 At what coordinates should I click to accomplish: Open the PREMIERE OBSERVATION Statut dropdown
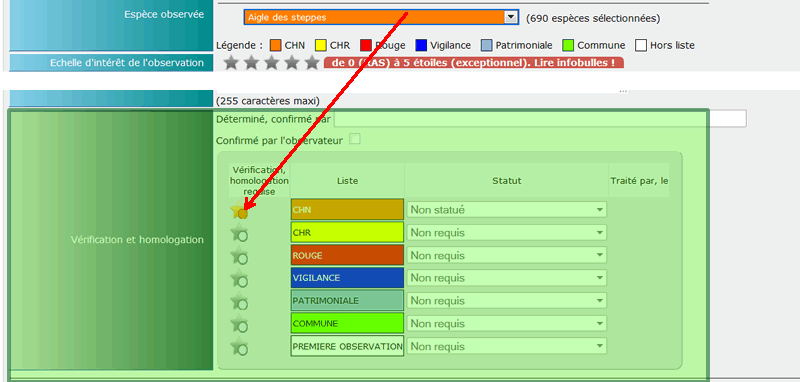(507, 346)
